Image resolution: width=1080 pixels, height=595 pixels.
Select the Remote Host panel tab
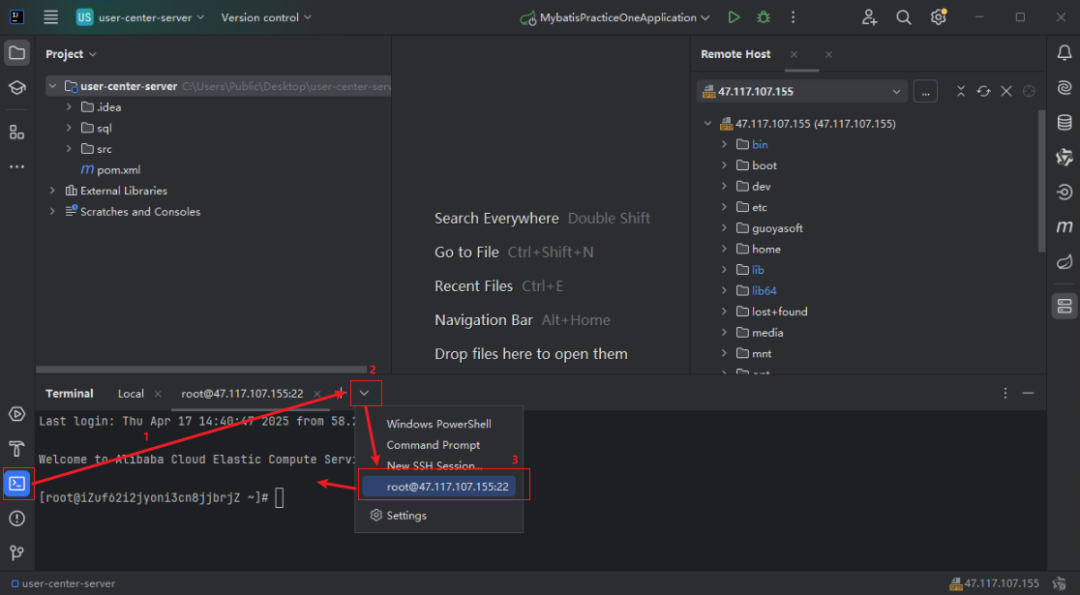click(736, 54)
